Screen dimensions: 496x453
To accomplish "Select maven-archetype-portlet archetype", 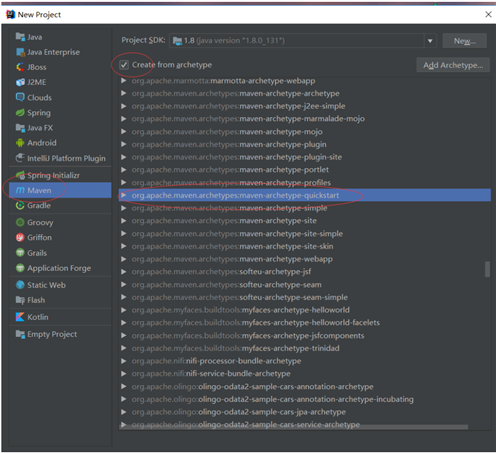I will [x=305, y=170].
